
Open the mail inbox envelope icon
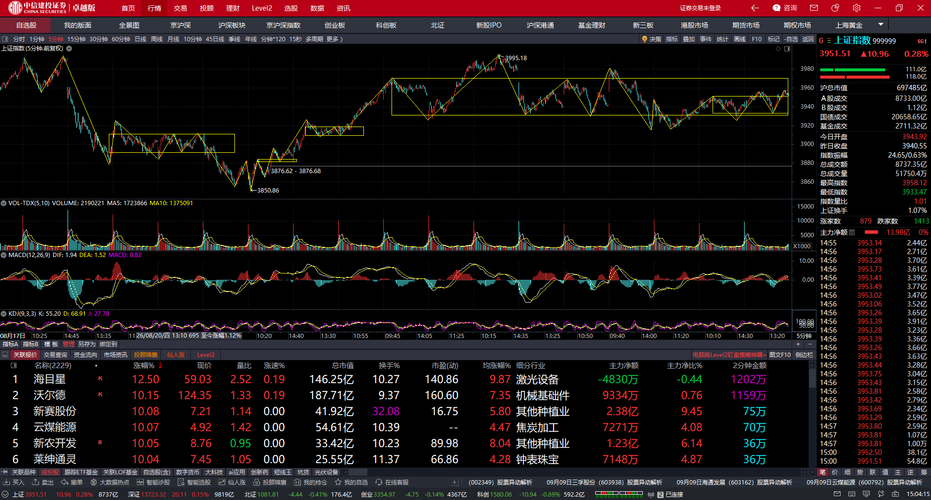(x=813, y=8)
